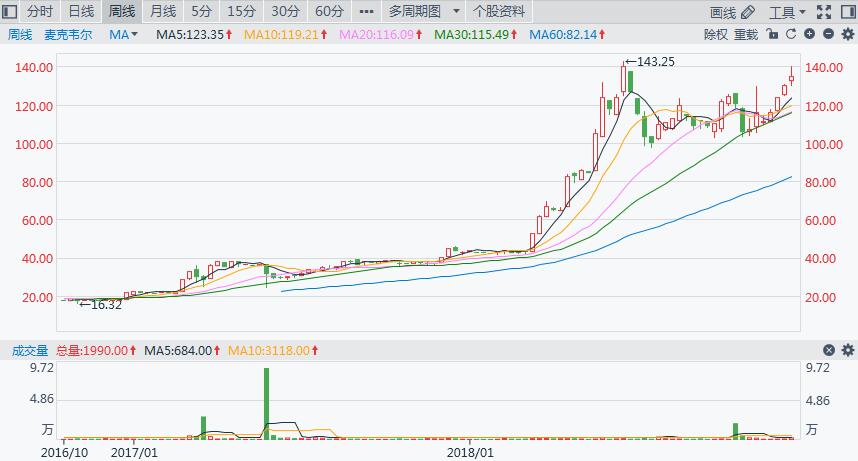Image resolution: width=858 pixels, height=461 pixels.
Task: Click the left axis 60.00 price label
Action: [x=37, y=220]
